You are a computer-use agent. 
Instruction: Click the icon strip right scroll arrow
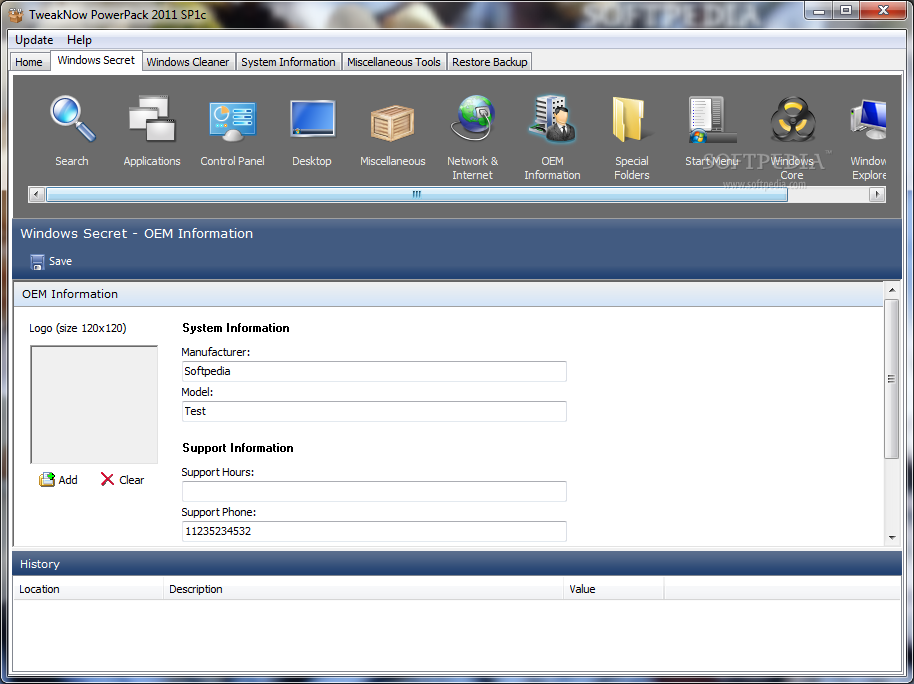coord(877,194)
